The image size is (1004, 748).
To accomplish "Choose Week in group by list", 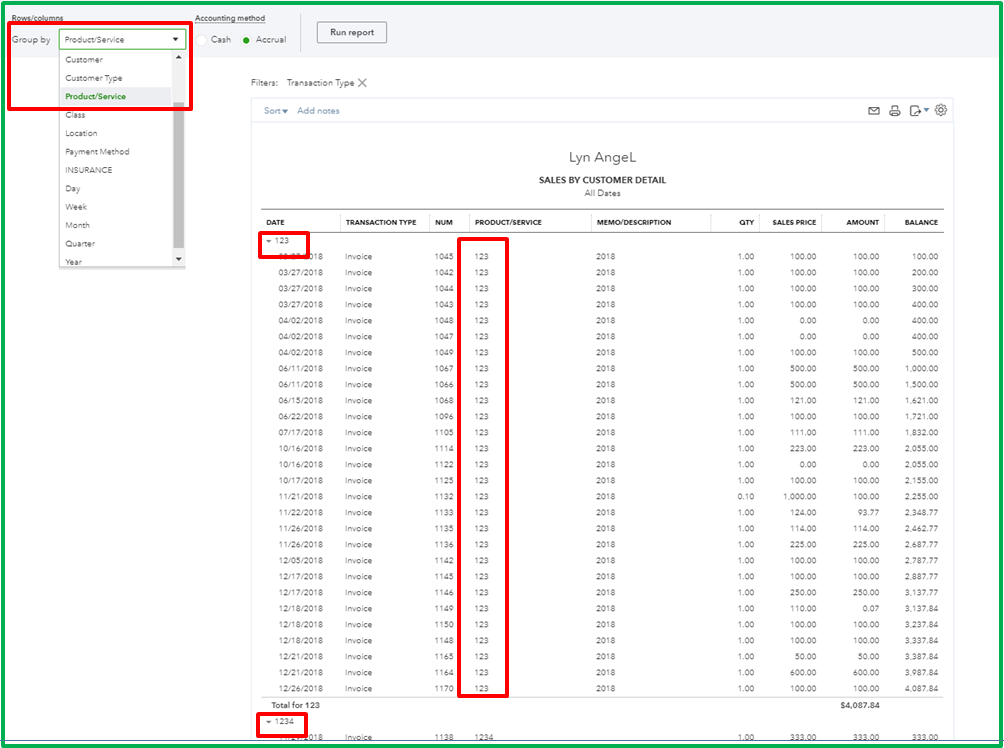I will 76,207.
